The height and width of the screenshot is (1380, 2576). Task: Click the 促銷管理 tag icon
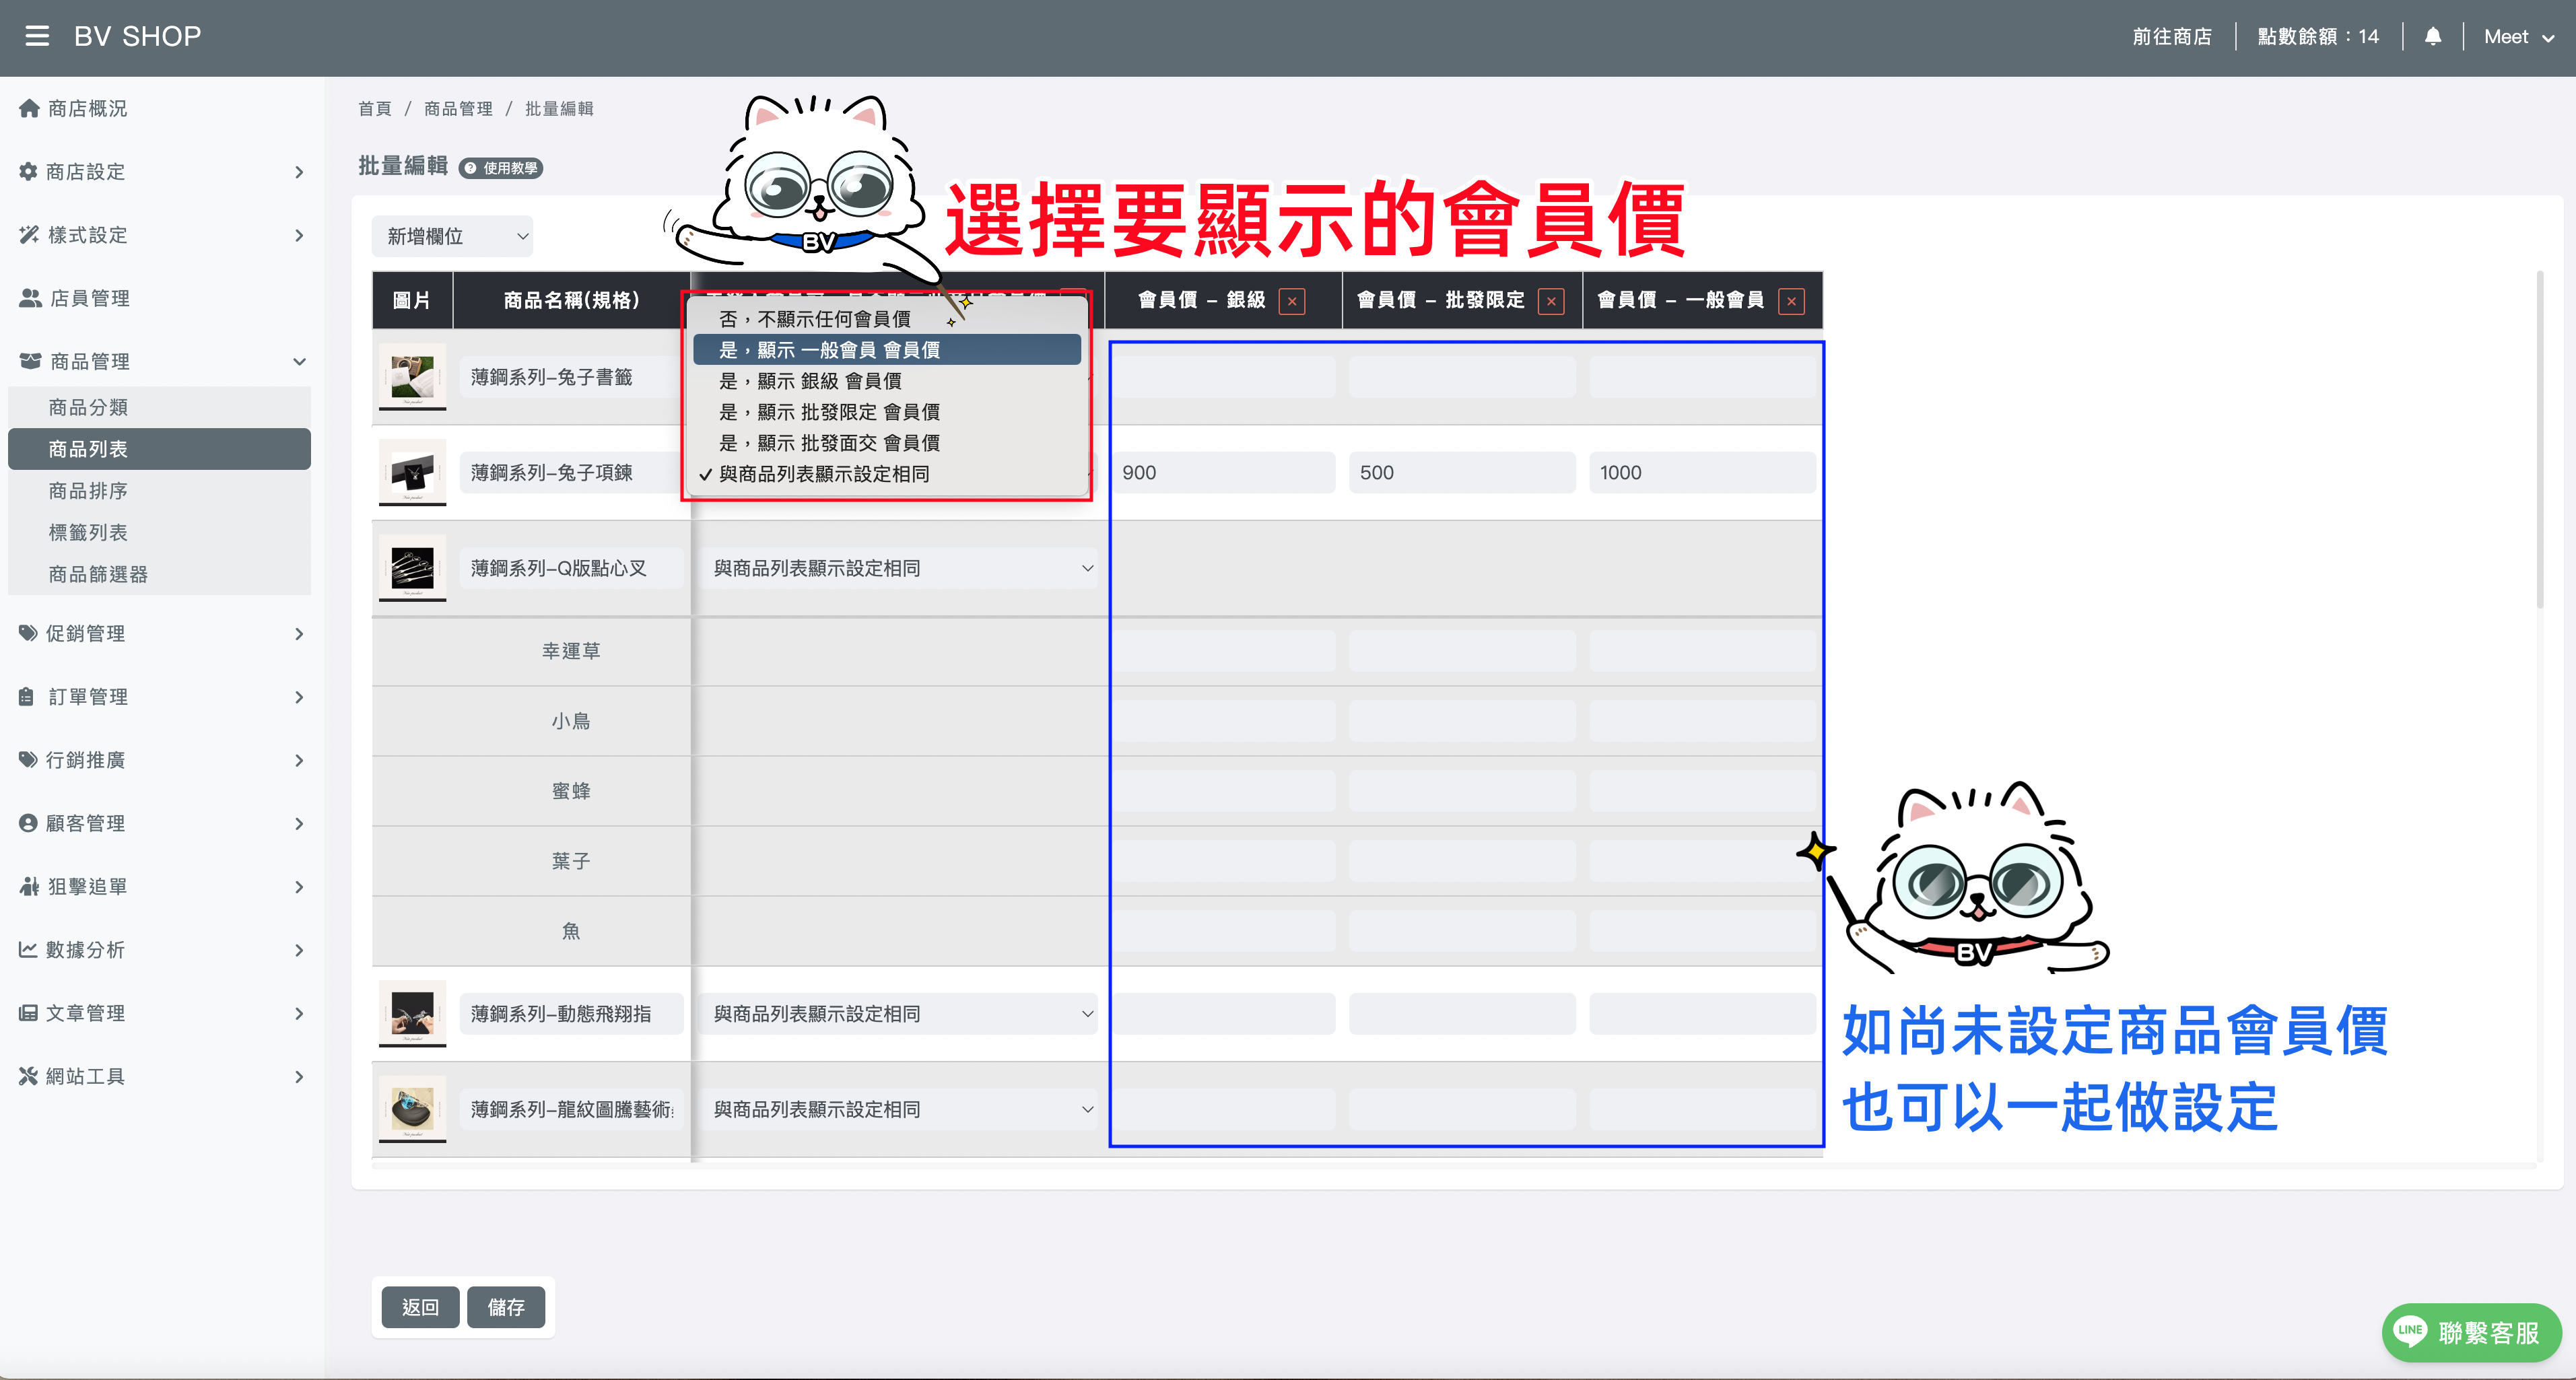tap(28, 633)
